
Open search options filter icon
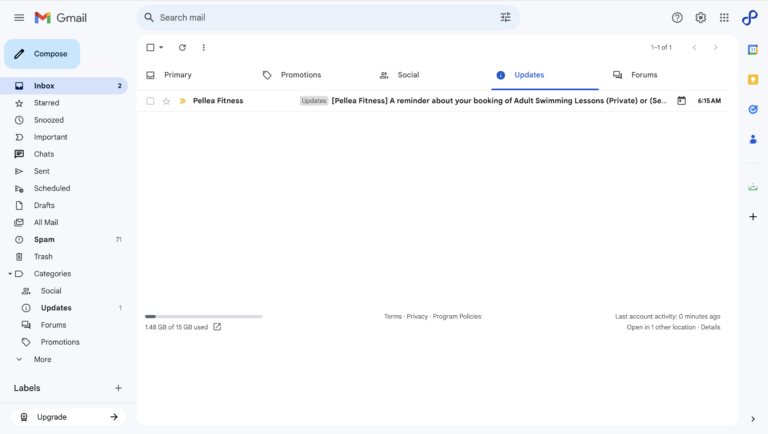[505, 18]
